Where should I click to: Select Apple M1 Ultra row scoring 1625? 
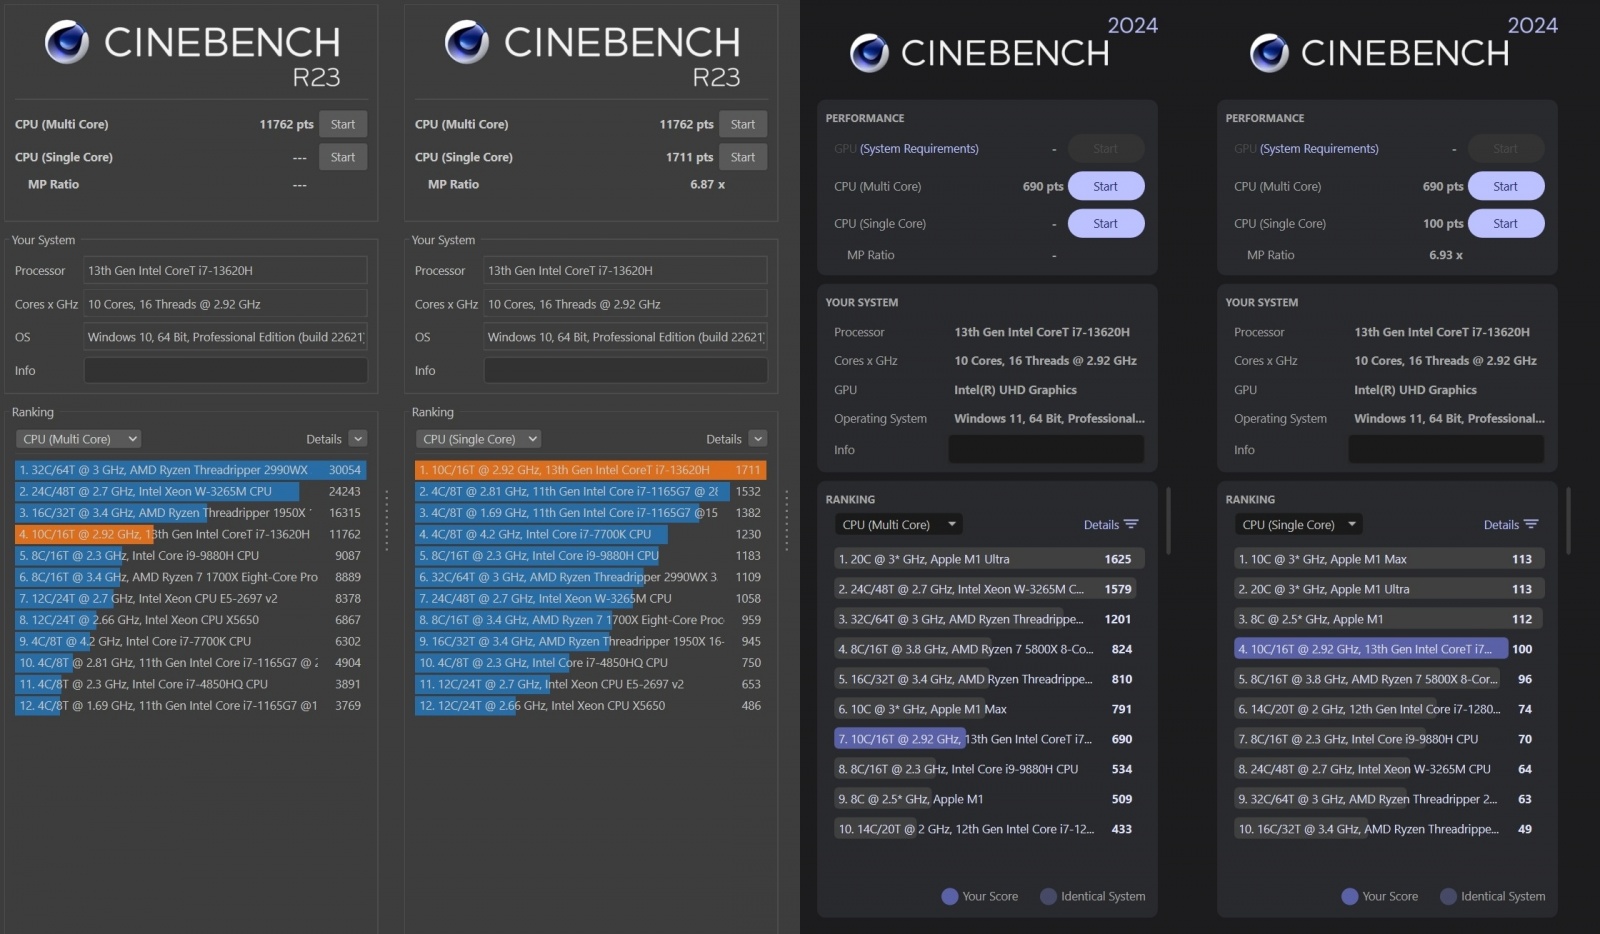(x=989, y=559)
